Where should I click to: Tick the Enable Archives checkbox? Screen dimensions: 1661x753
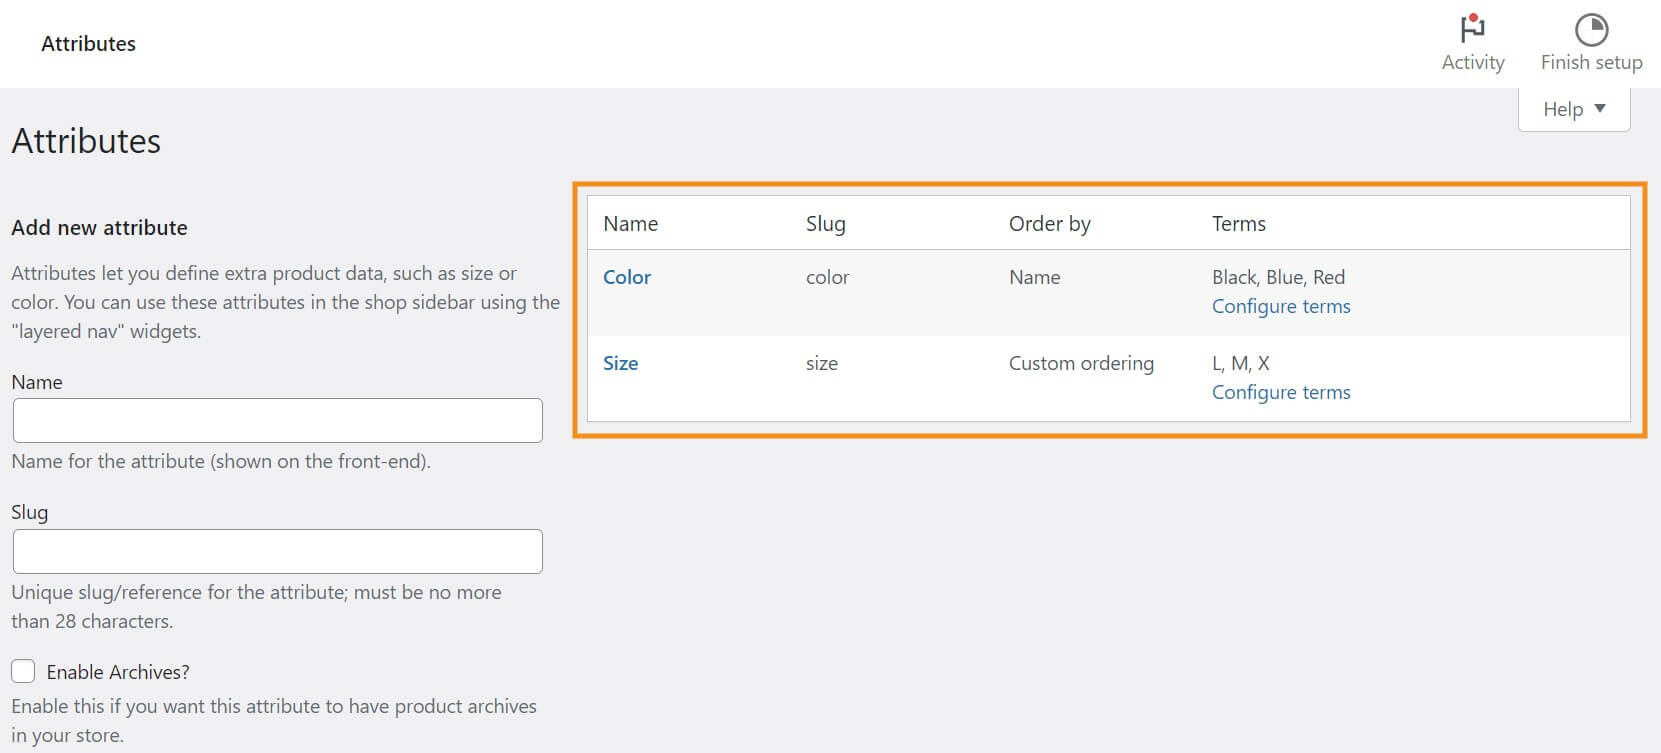pos(23,671)
